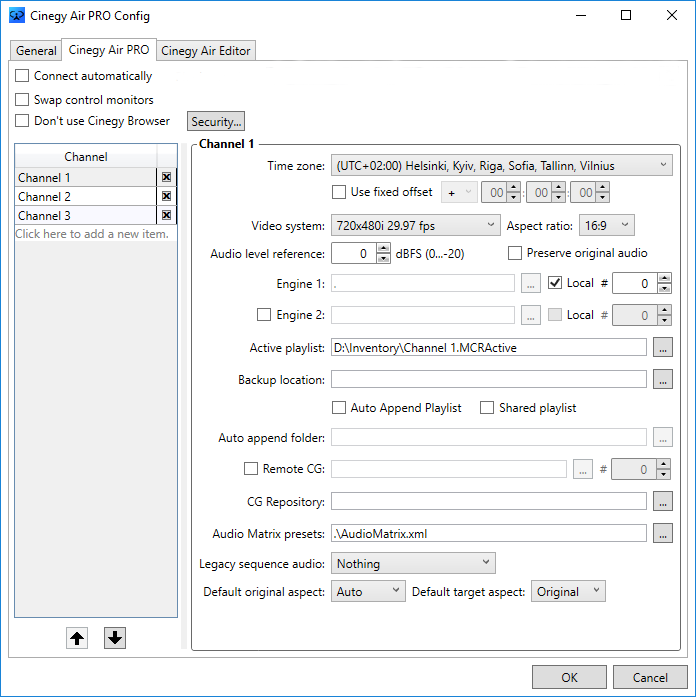
Task: Click the Channel column header
Action: (86, 156)
